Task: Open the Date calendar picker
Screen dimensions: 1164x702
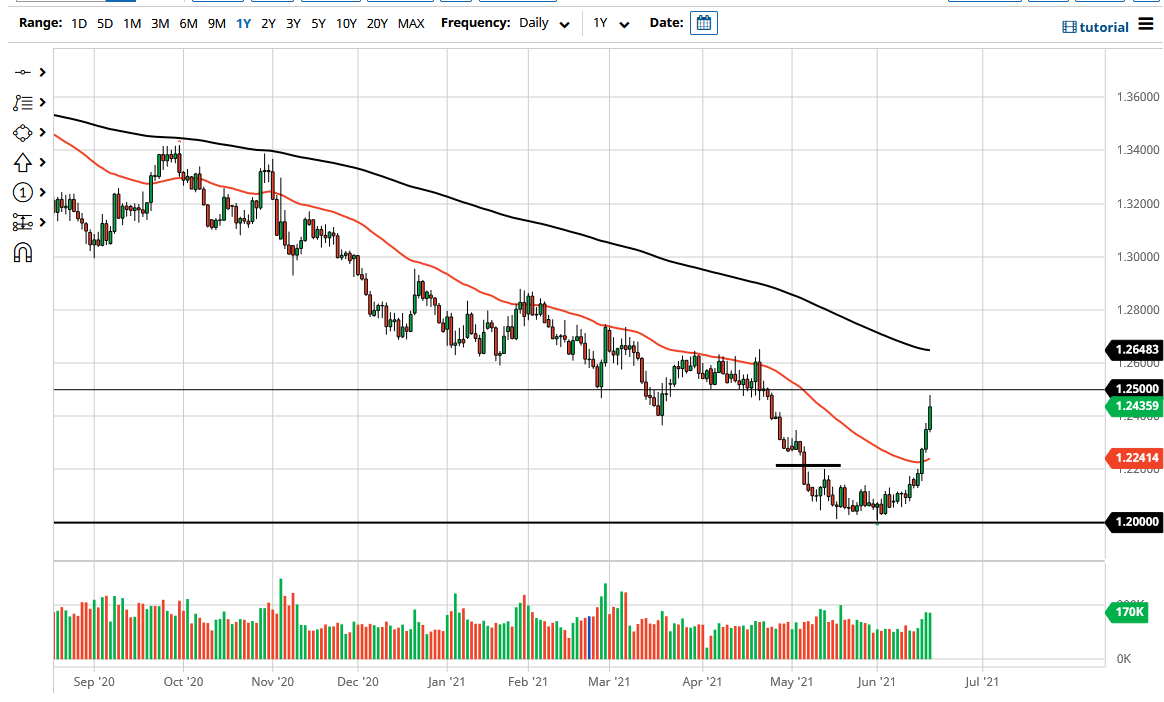Action: pyautogui.click(x=703, y=22)
